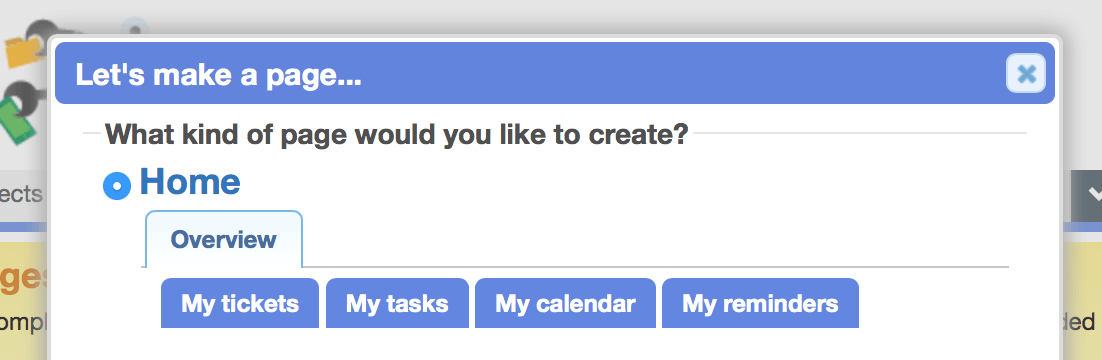1102x360 pixels.
Task: Open the partially hidden Projects tab
Action: pos(22,195)
